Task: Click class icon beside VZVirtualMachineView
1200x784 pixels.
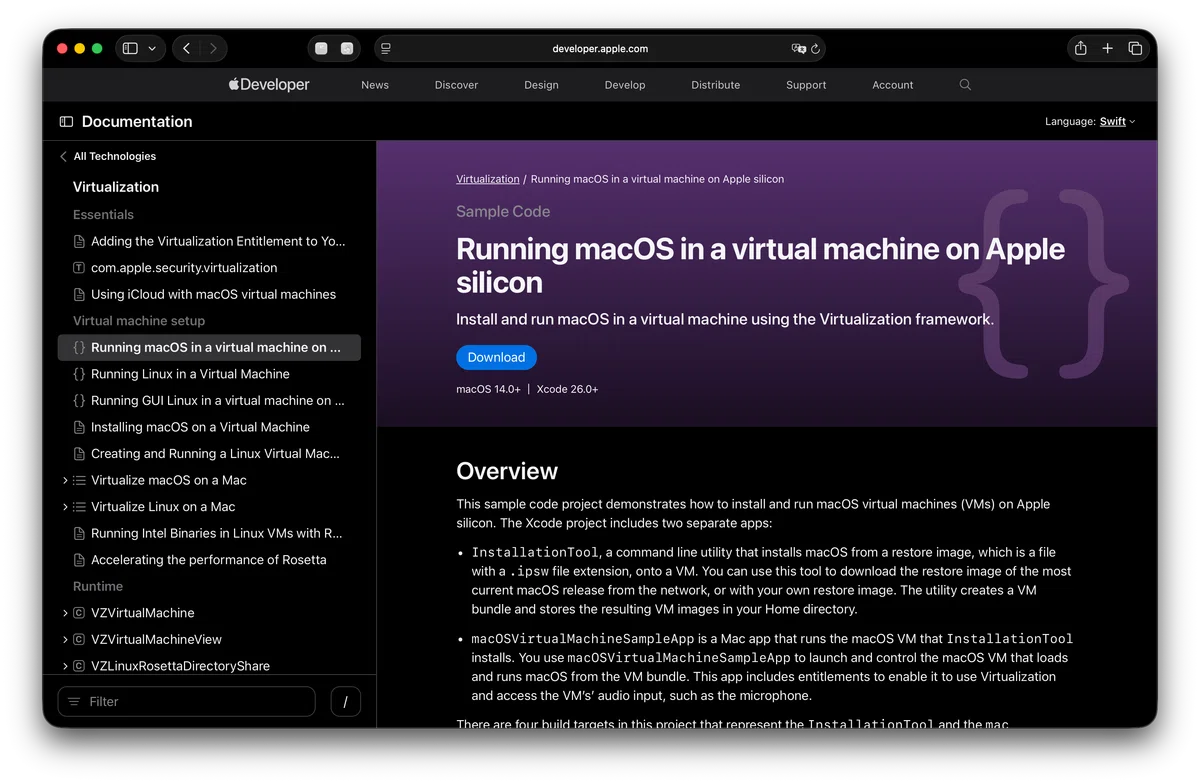Action: pos(80,639)
